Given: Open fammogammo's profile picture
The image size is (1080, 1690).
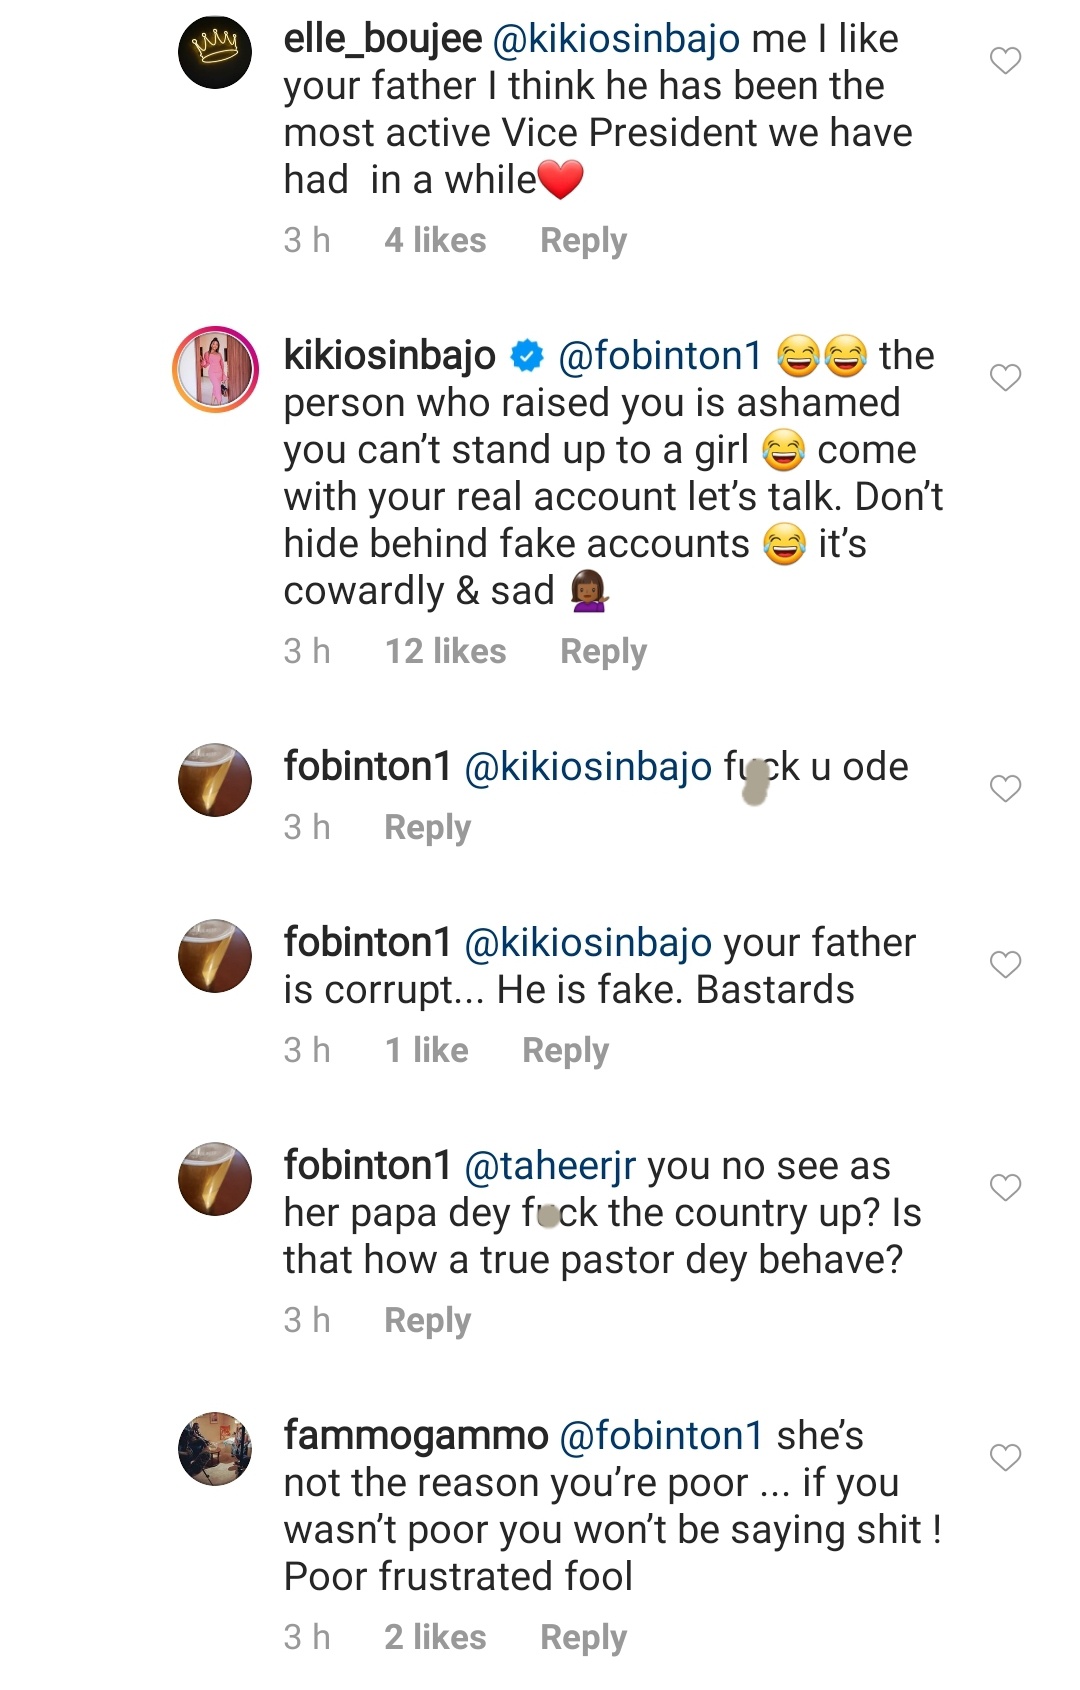Looking at the screenshot, I should (215, 1449).
